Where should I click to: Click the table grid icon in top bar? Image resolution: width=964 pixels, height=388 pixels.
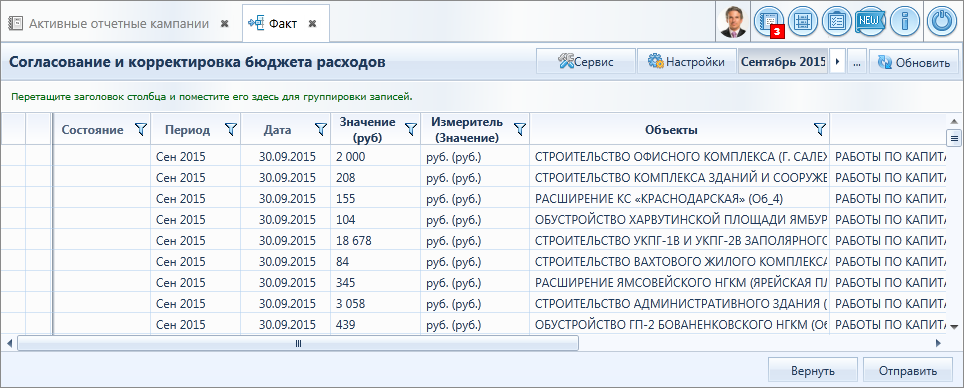[x=803, y=22]
